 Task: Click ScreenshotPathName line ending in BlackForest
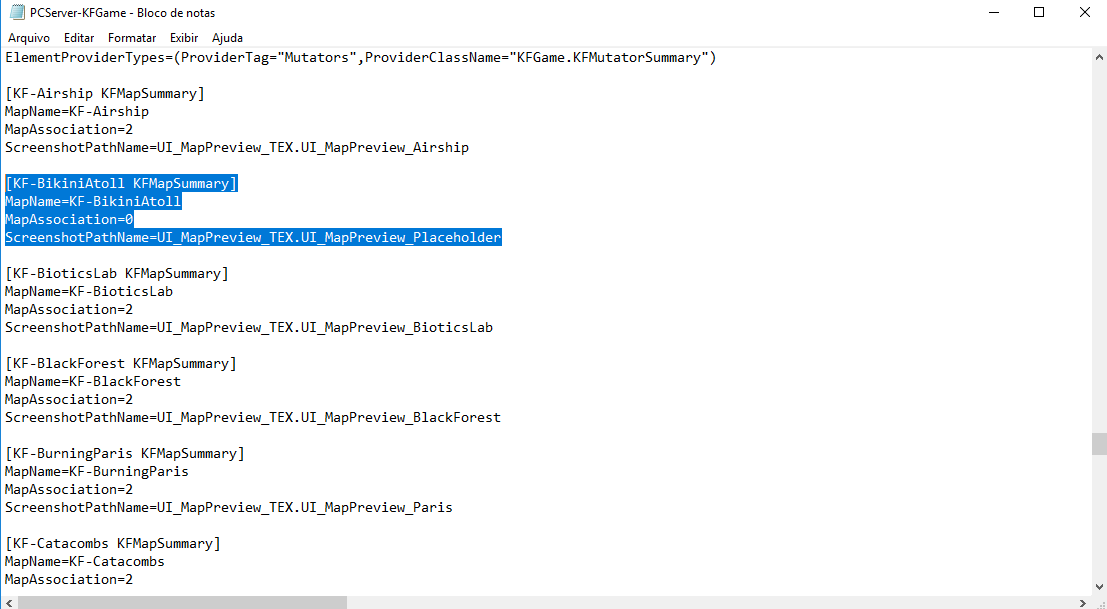coord(253,418)
